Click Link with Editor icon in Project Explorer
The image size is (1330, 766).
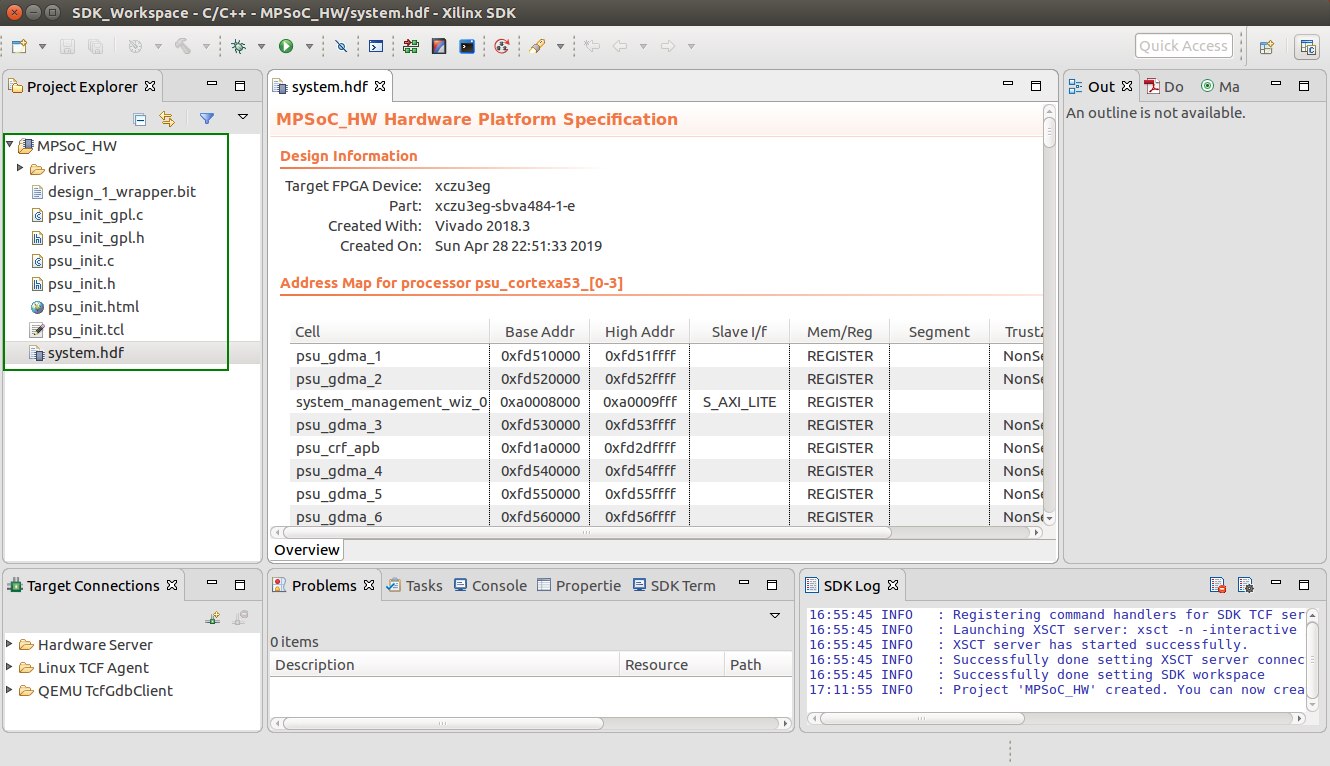[167, 119]
